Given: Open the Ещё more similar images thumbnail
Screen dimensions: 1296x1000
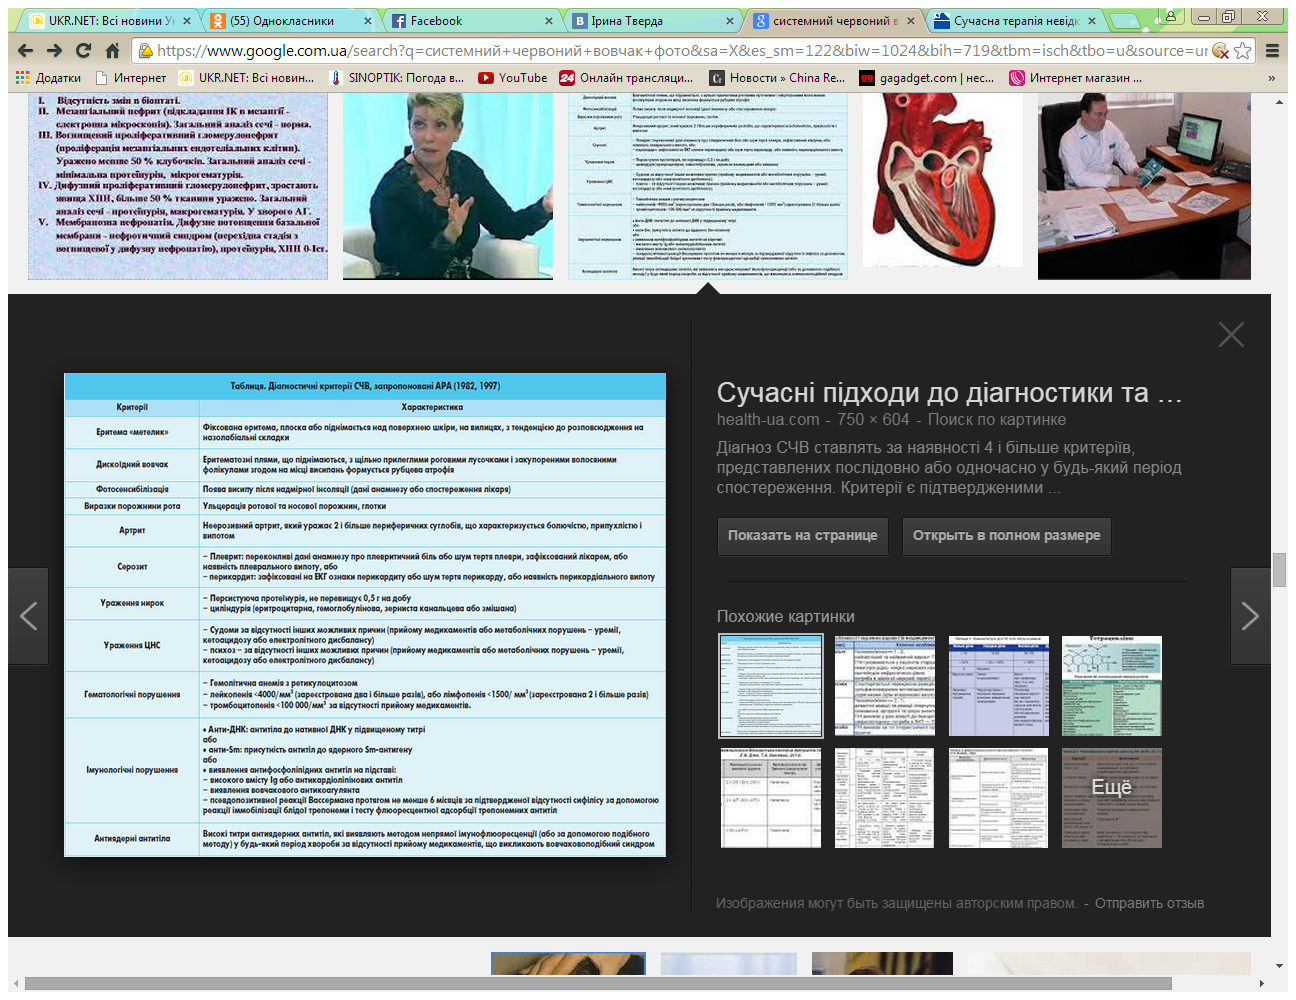Looking at the screenshot, I should coord(1112,798).
